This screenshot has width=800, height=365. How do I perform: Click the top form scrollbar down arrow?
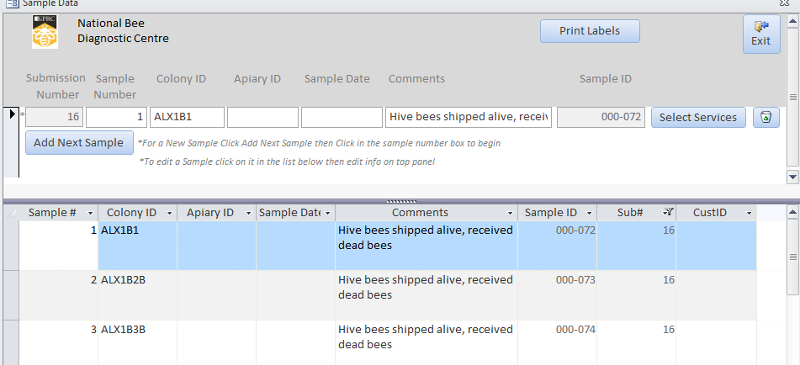tap(792, 177)
